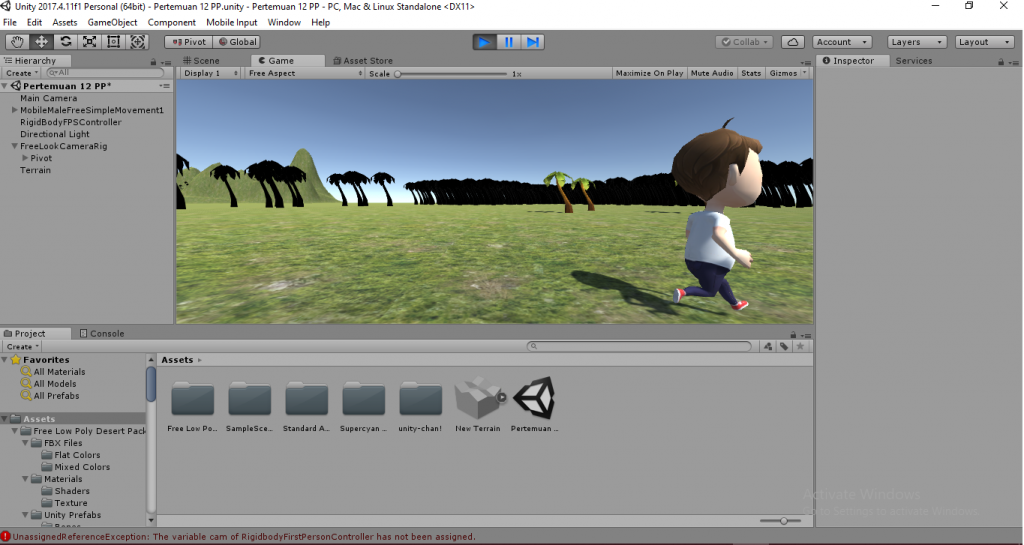Image resolution: width=1024 pixels, height=545 pixels.
Task: Open the Account dropdown
Action: [x=842, y=42]
